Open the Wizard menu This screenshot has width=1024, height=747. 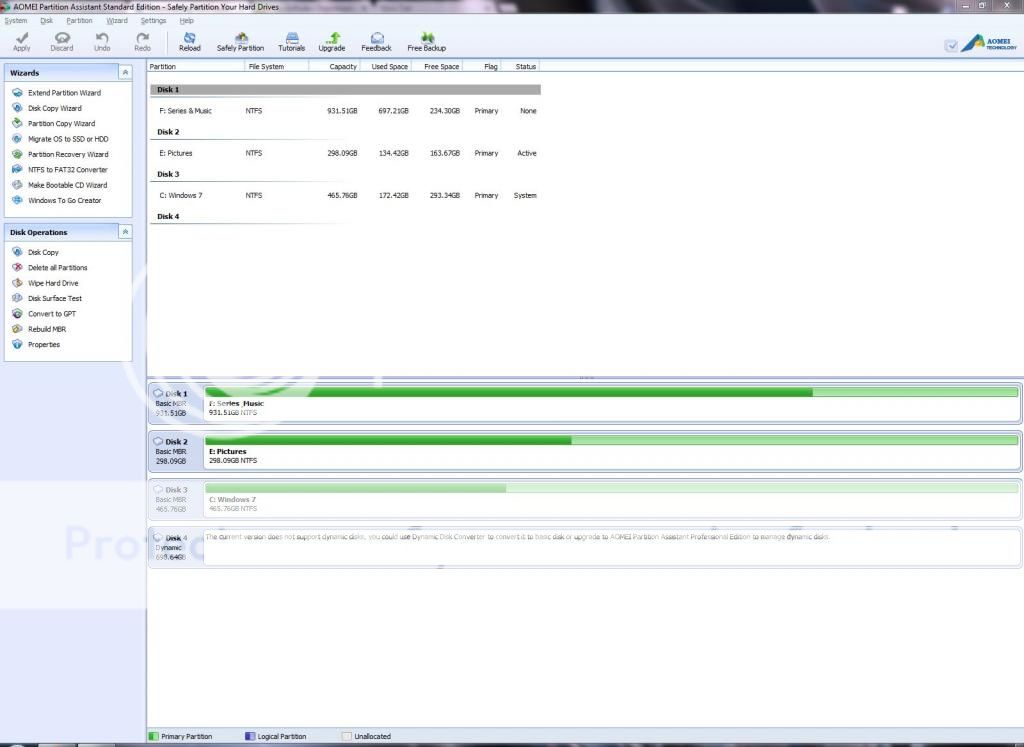tap(117, 20)
